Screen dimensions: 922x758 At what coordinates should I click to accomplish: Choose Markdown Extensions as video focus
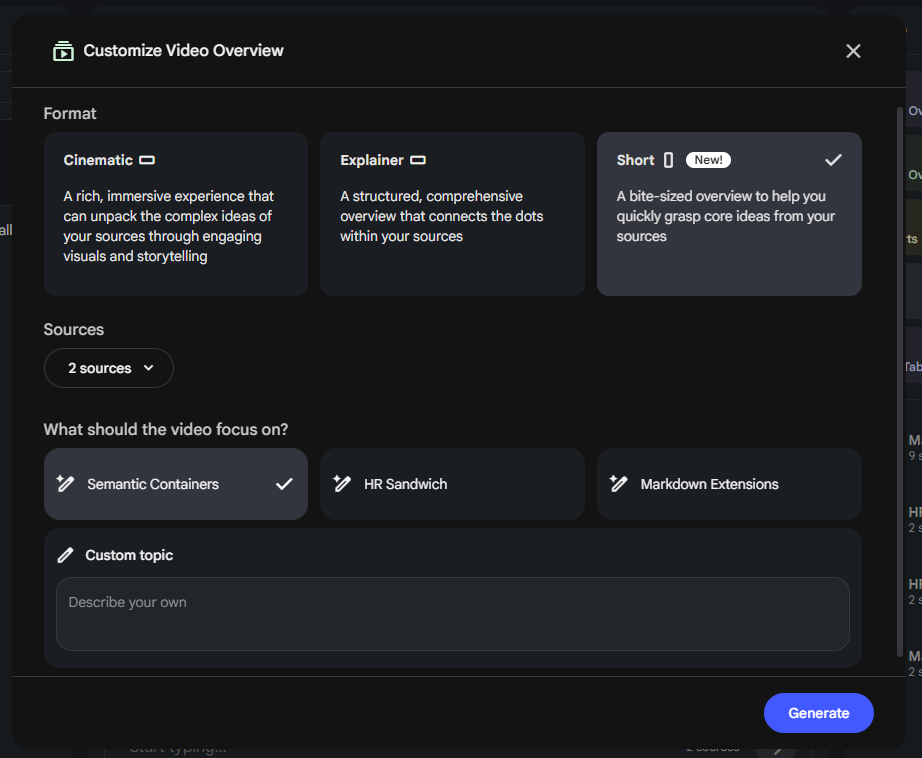729,484
